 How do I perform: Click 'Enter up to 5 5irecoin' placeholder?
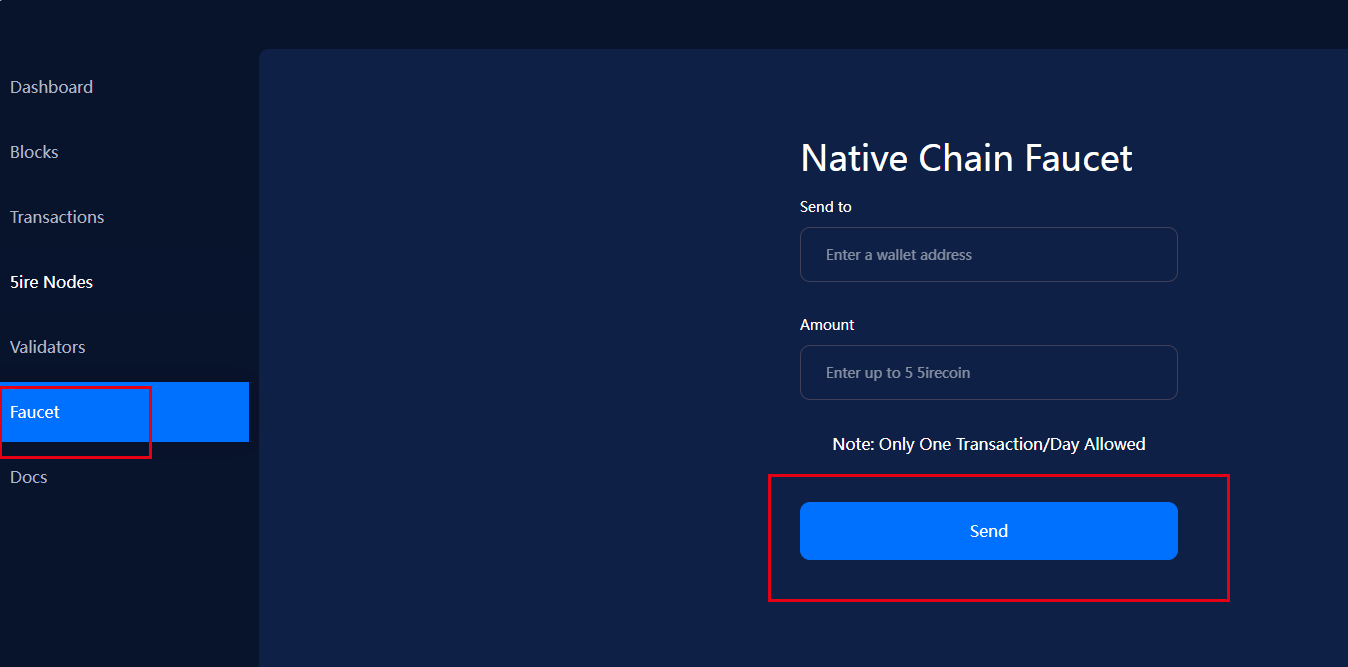(x=897, y=373)
